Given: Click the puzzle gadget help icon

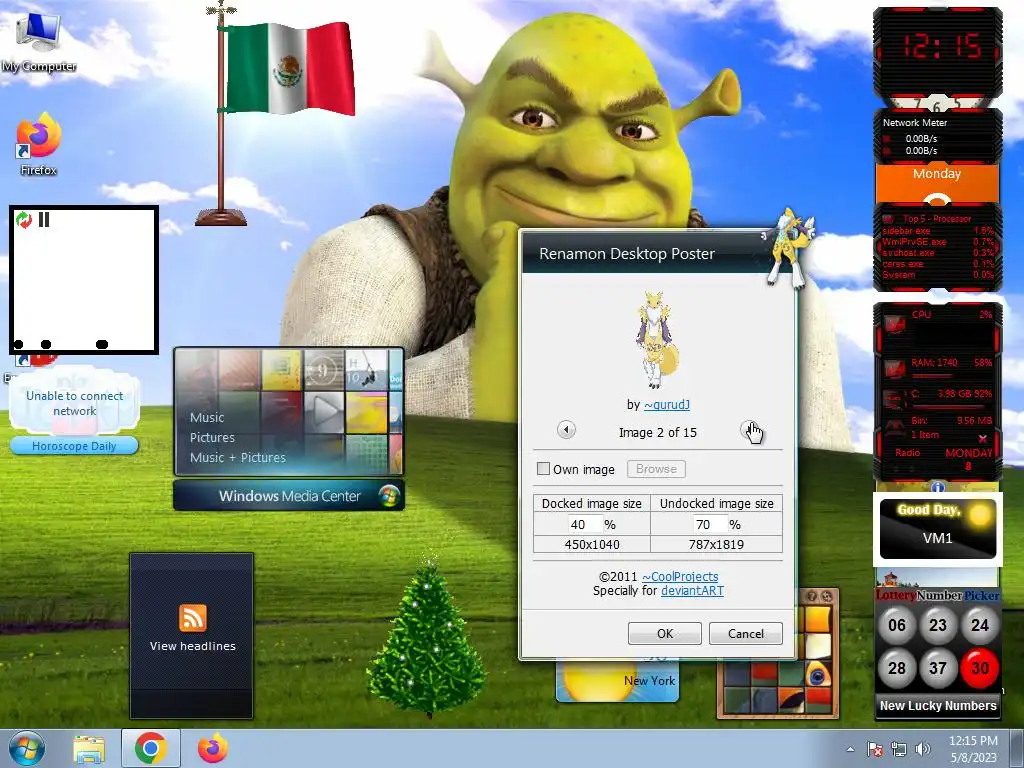Looking at the screenshot, I should (x=812, y=596).
